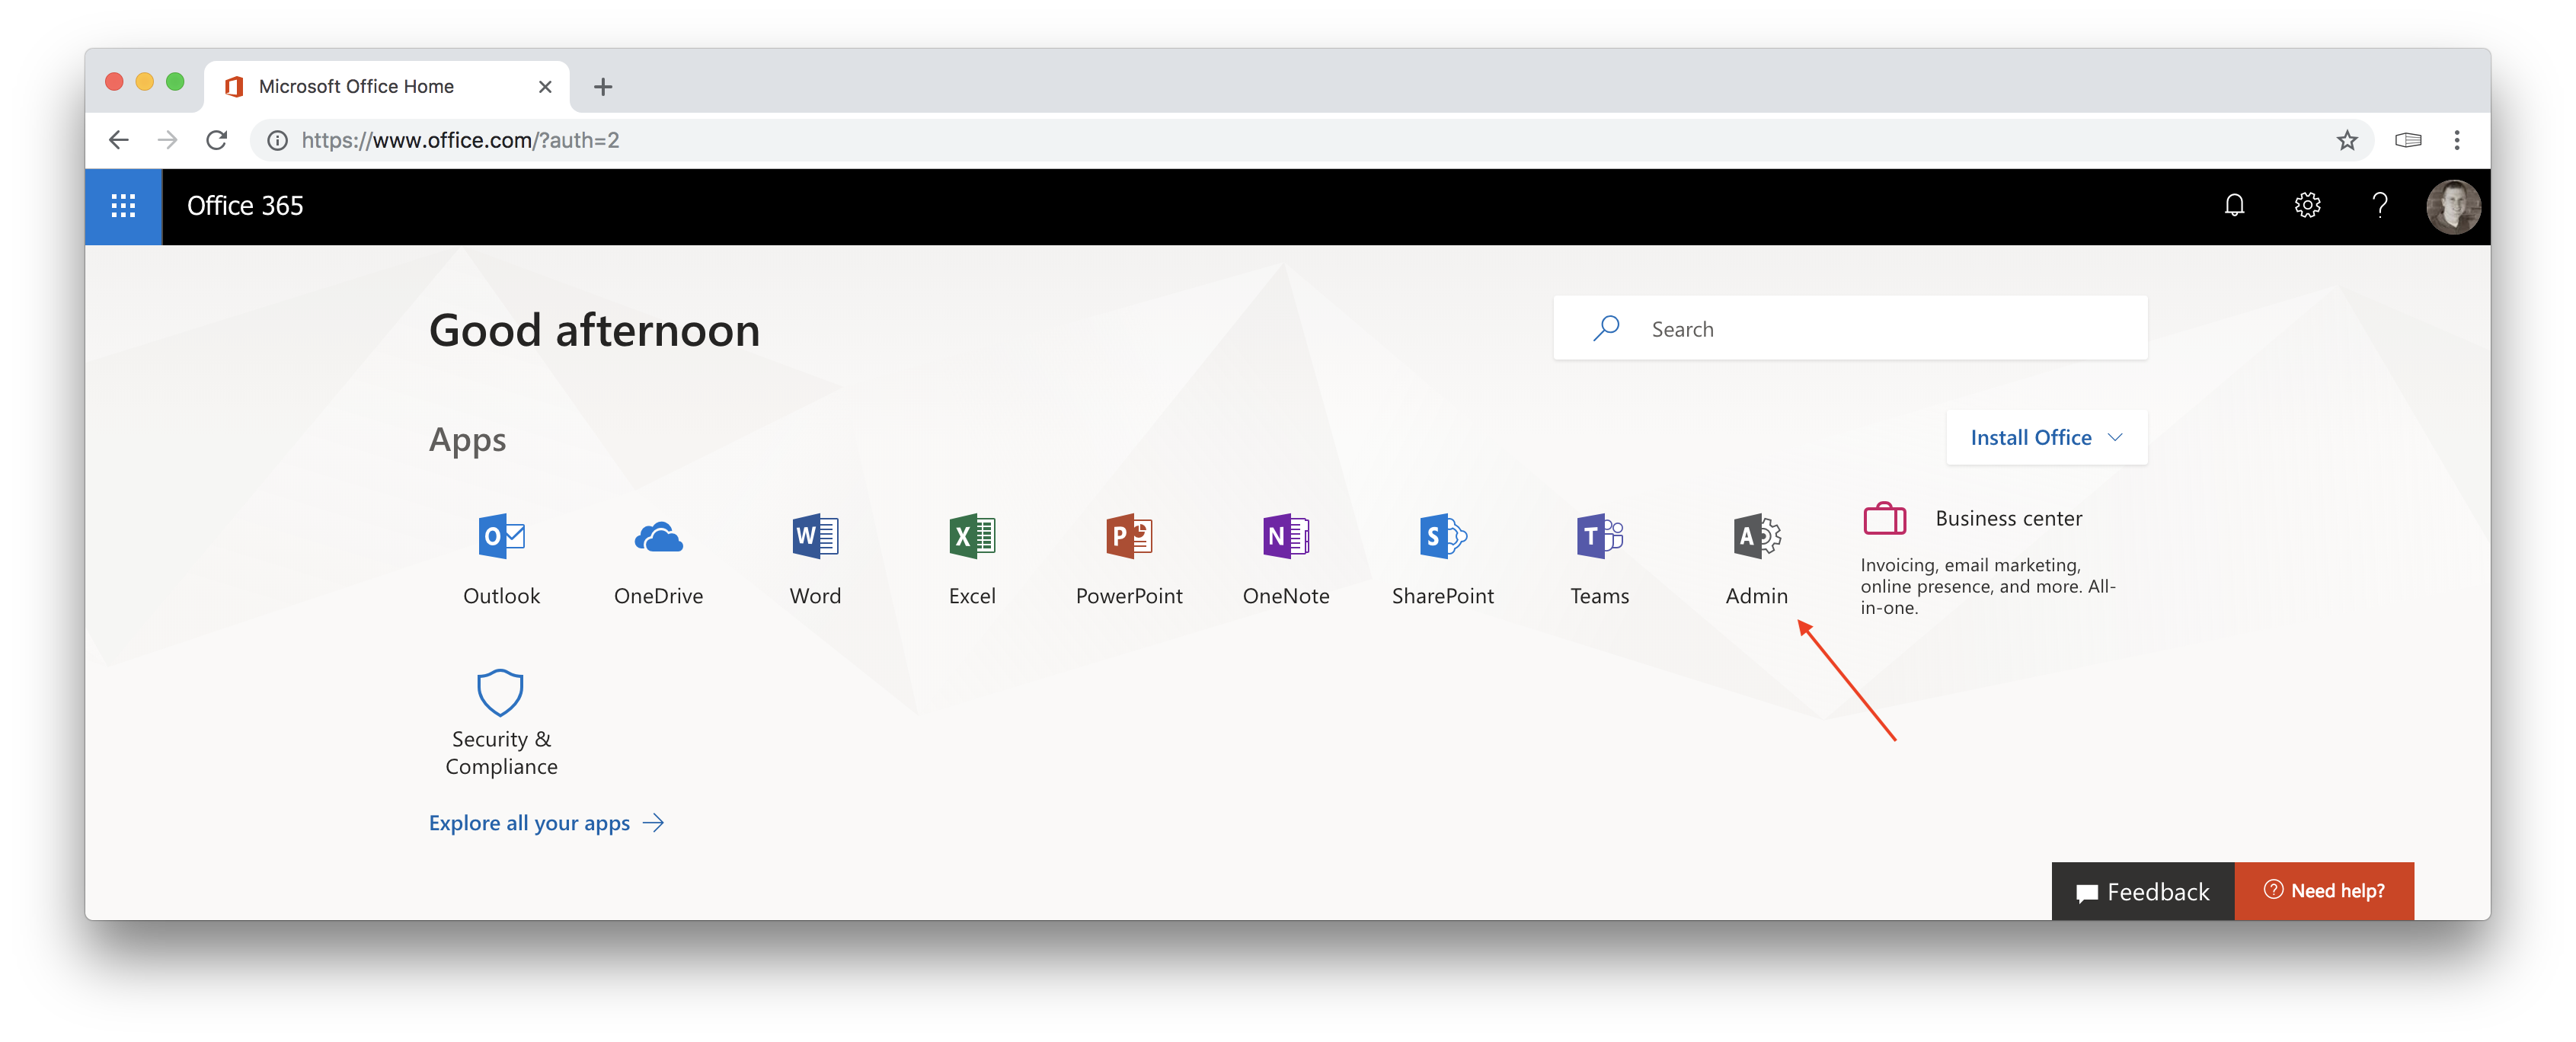The height and width of the screenshot is (1042, 2576).
Task: Bookmark this page with the star
Action: point(2348,140)
